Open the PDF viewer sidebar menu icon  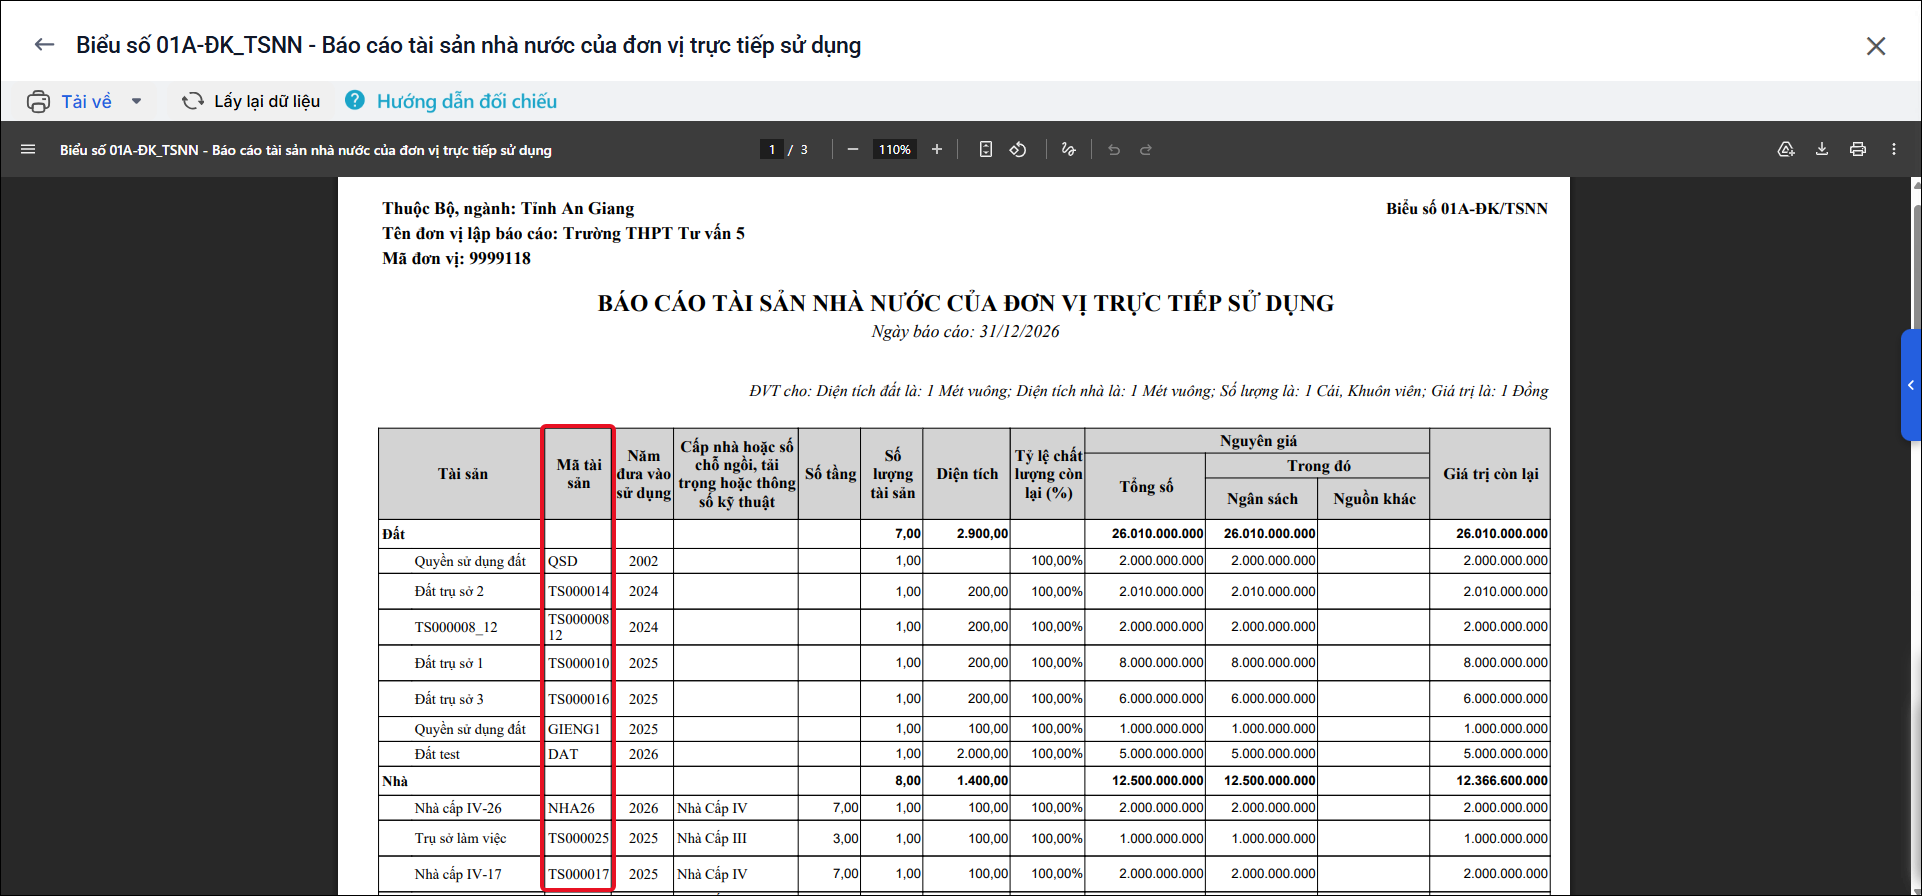coord(28,149)
